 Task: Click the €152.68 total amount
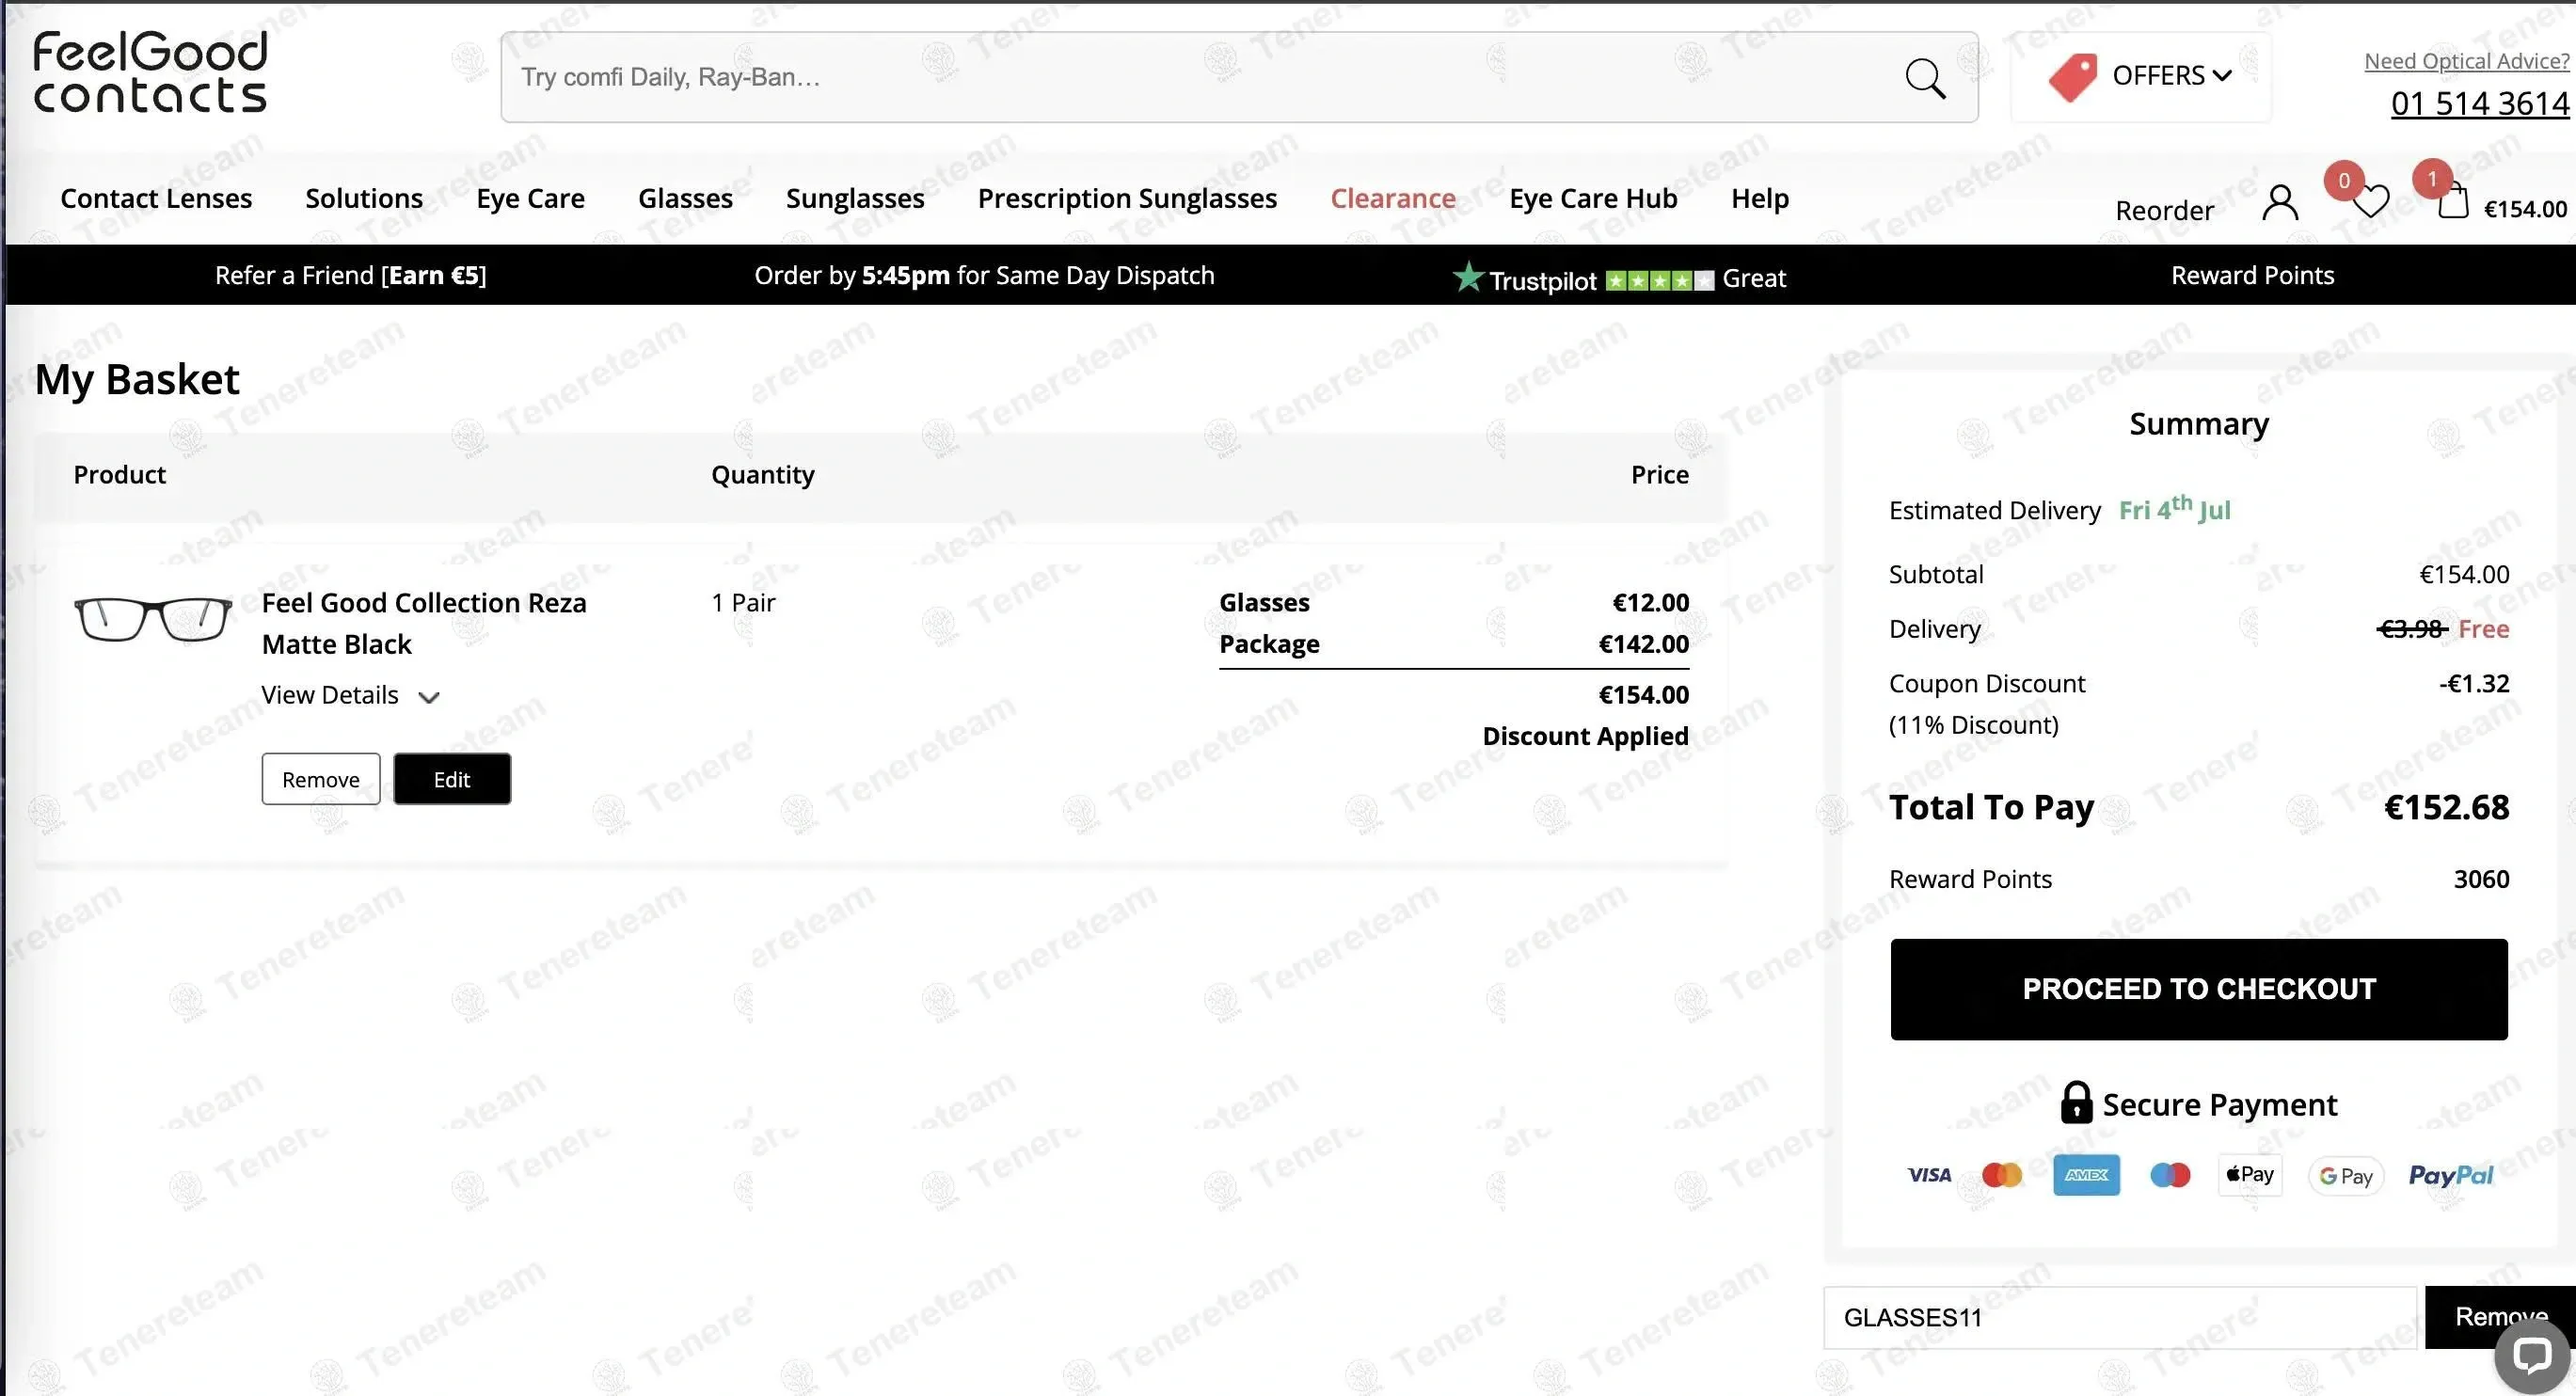point(2447,807)
